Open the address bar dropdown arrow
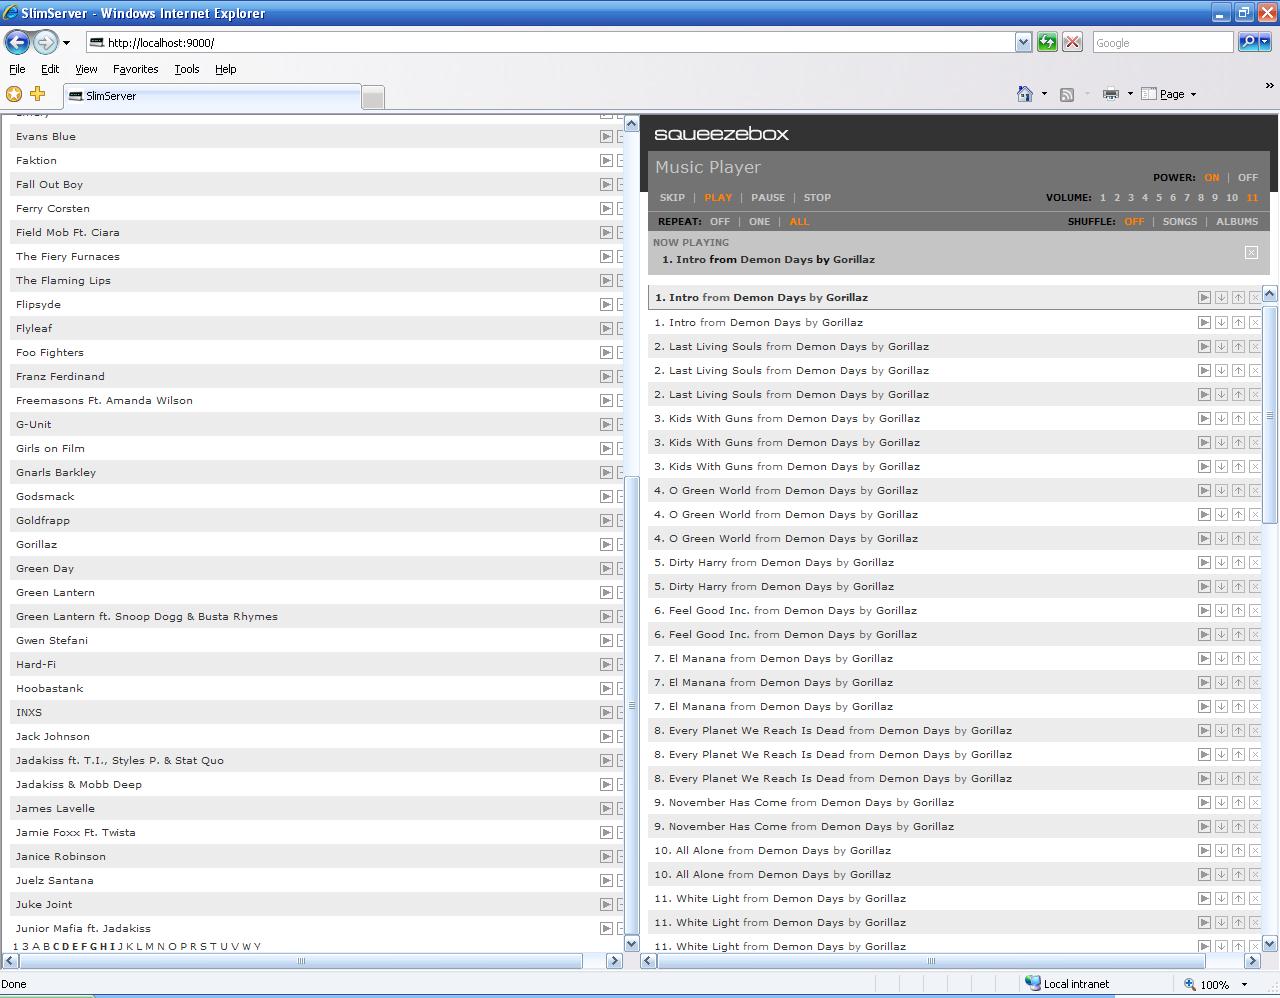 pyautogui.click(x=1023, y=42)
